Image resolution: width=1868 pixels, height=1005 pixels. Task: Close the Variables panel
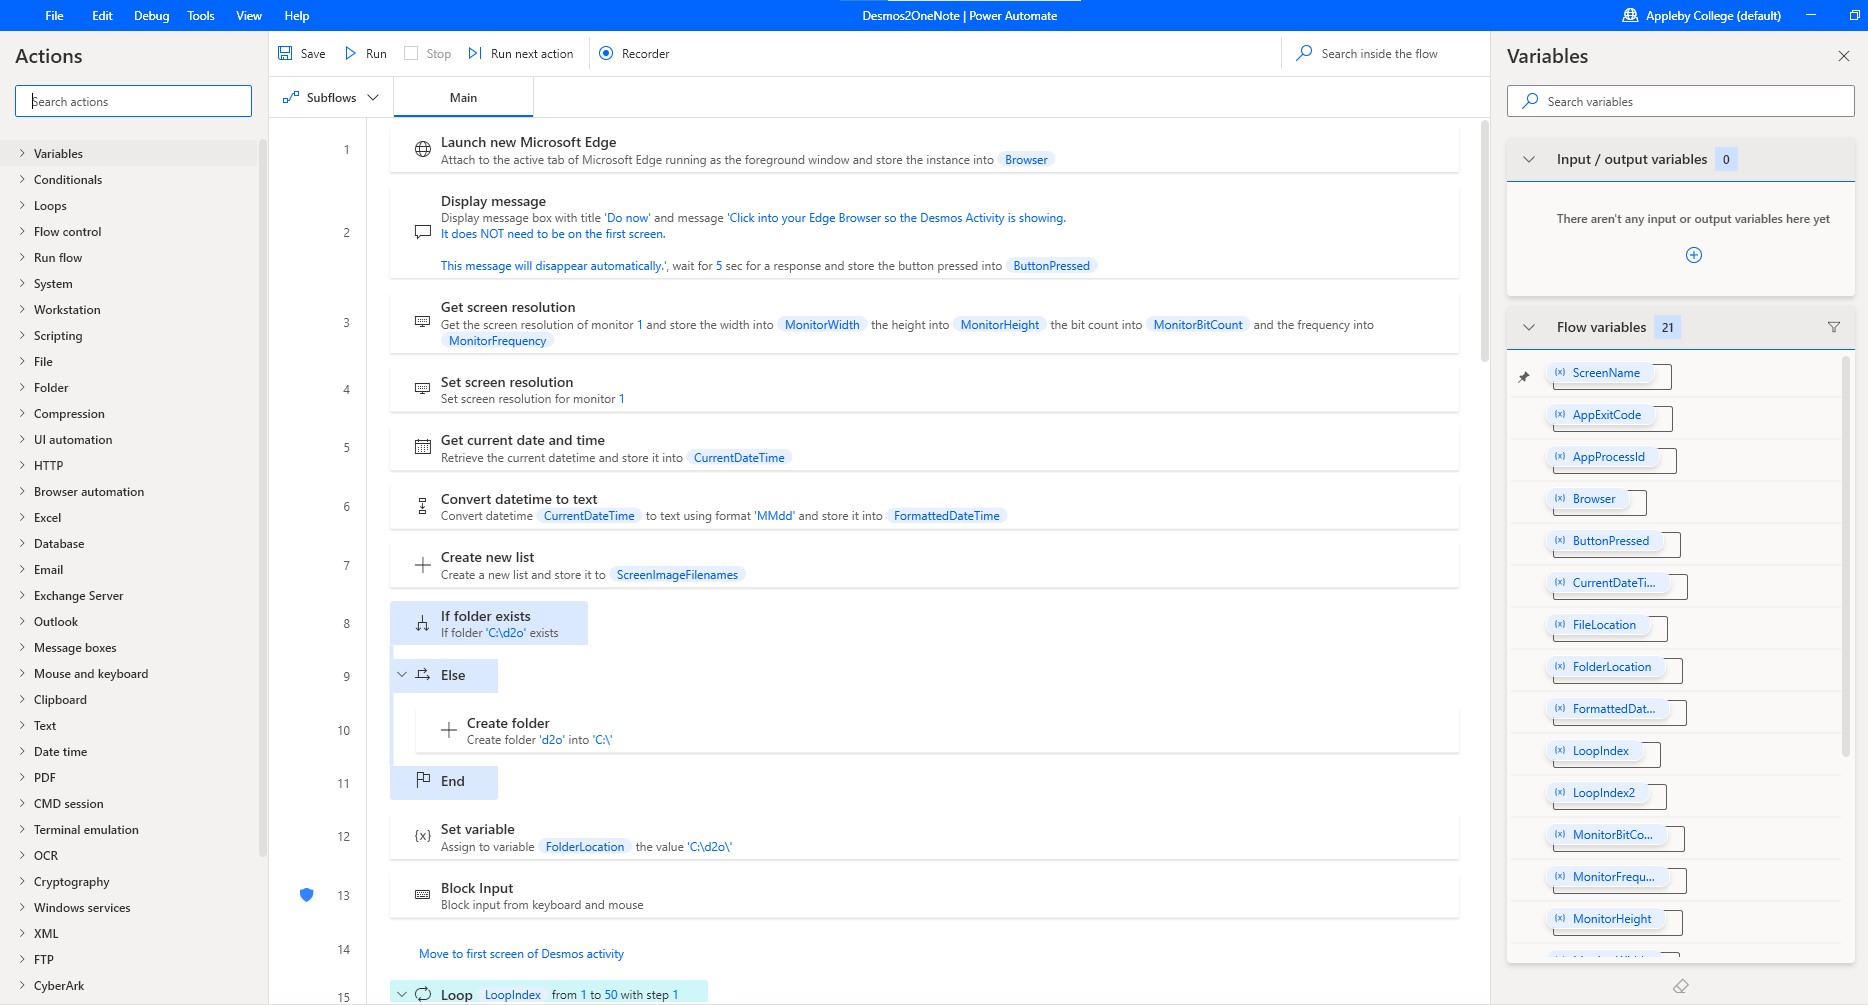click(x=1844, y=56)
